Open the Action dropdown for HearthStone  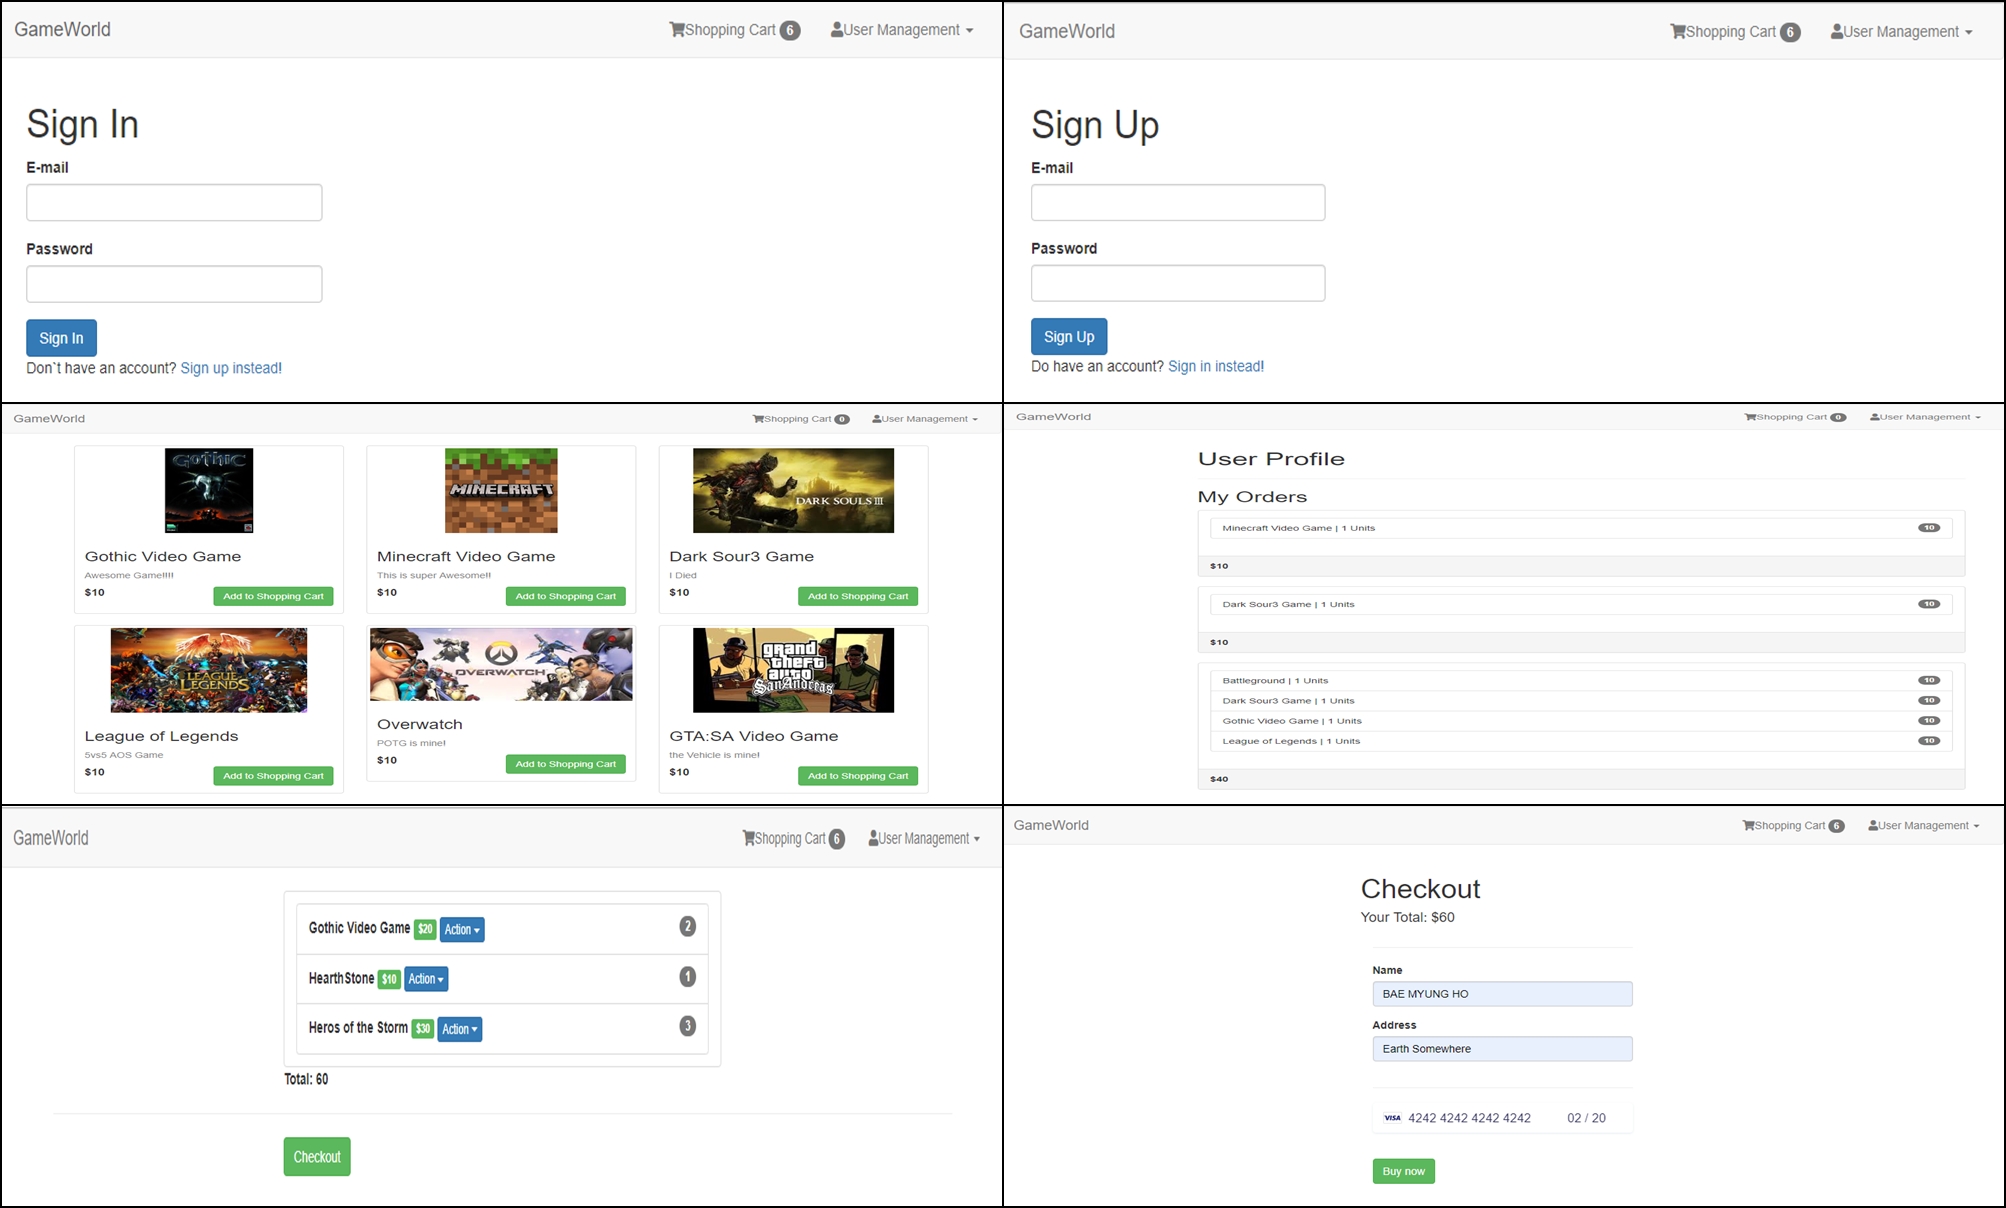pos(426,978)
